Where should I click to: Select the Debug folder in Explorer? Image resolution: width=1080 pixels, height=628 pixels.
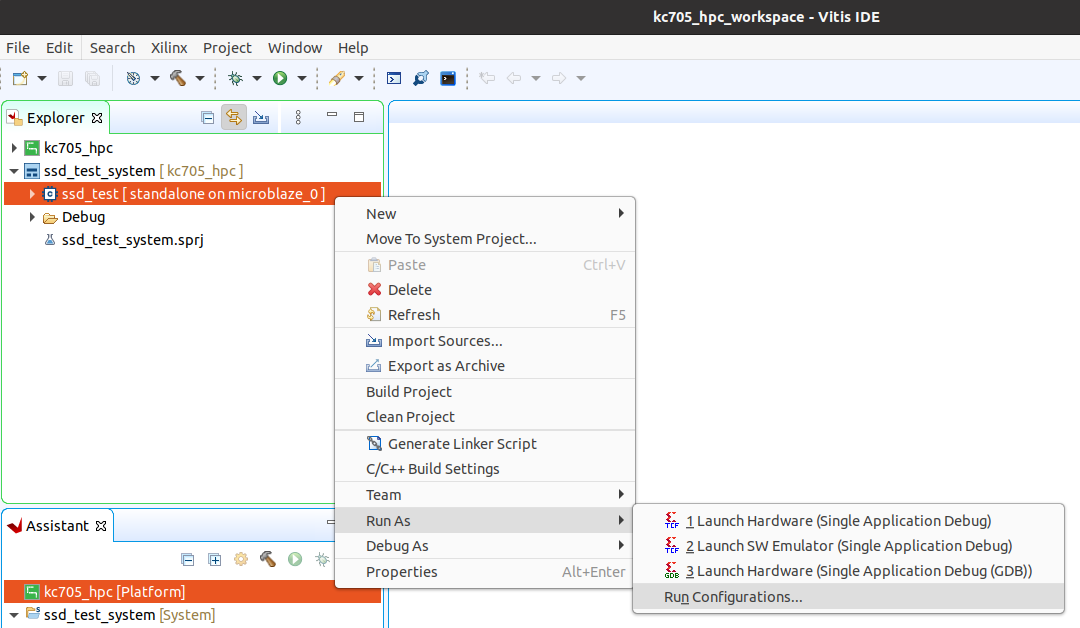pyautogui.click(x=83, y=217)
